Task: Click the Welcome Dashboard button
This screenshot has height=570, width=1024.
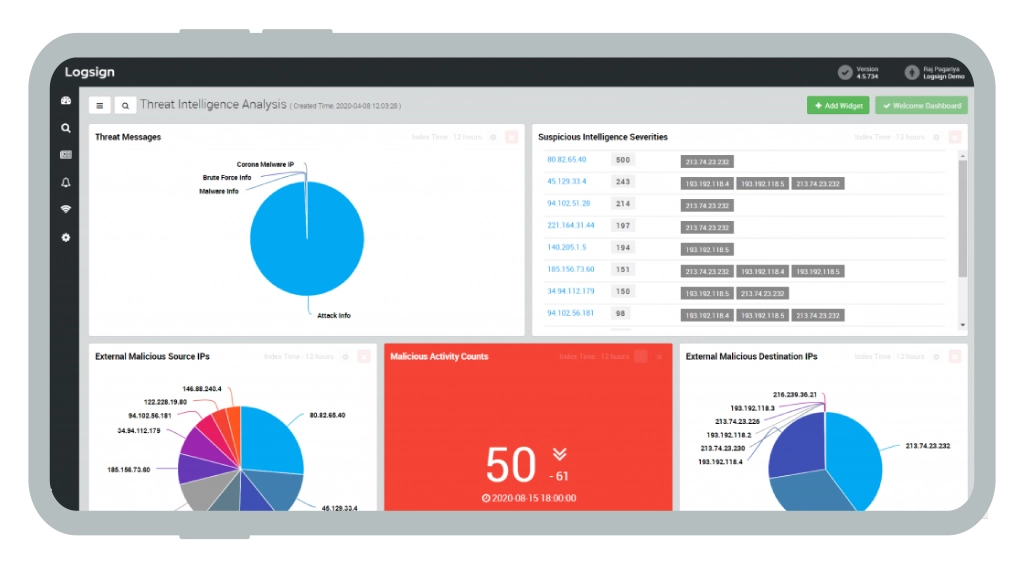Action: [x=921, y=105]
